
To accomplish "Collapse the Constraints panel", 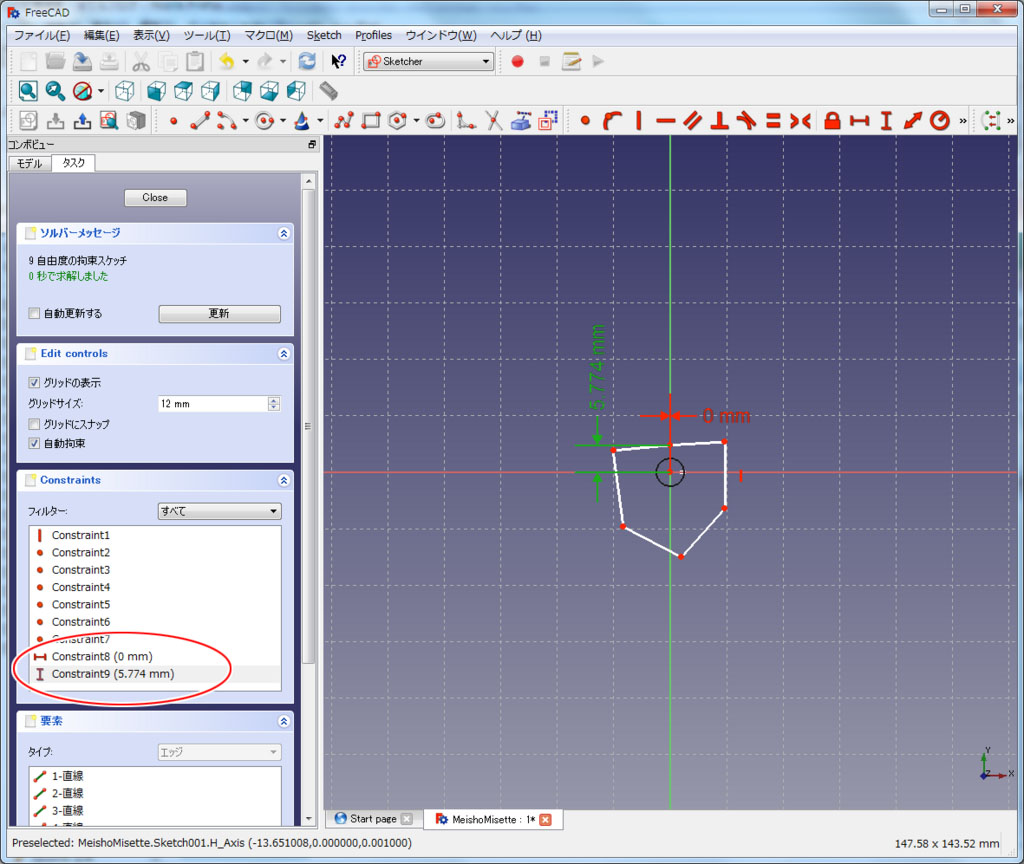I will [284, 481].
